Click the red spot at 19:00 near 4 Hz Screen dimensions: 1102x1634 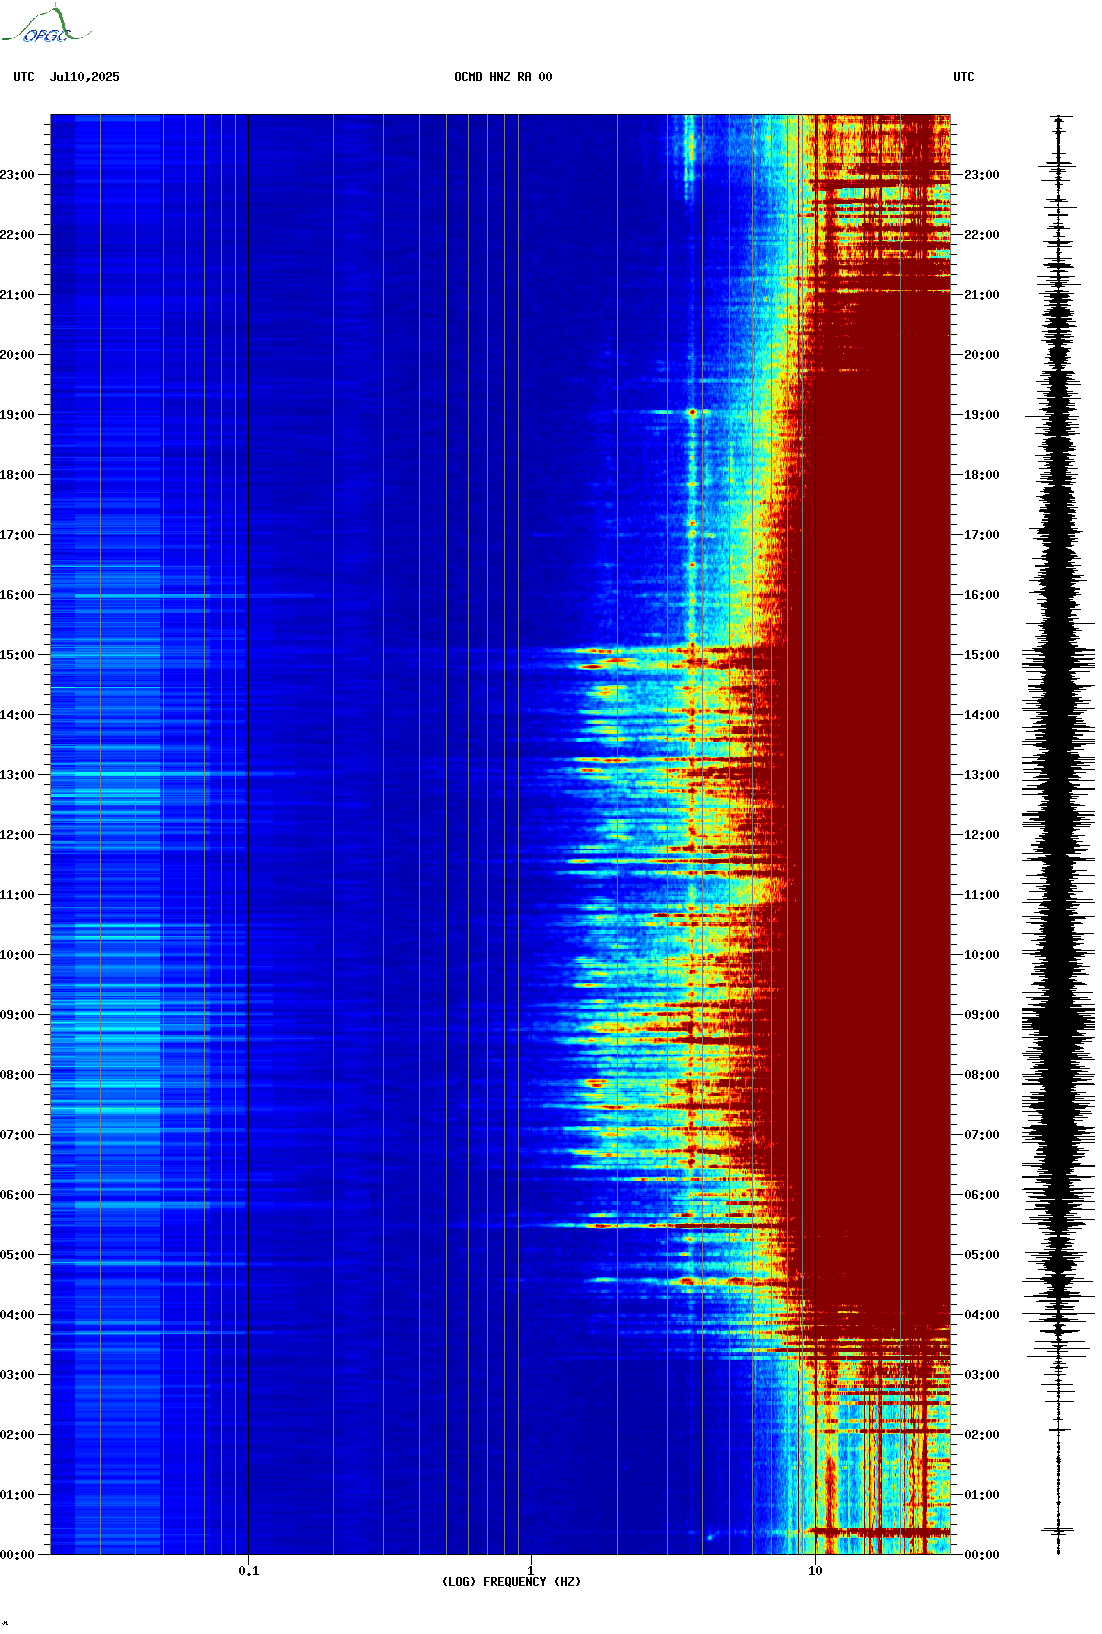pyautogui.click(x=692, y=412)
